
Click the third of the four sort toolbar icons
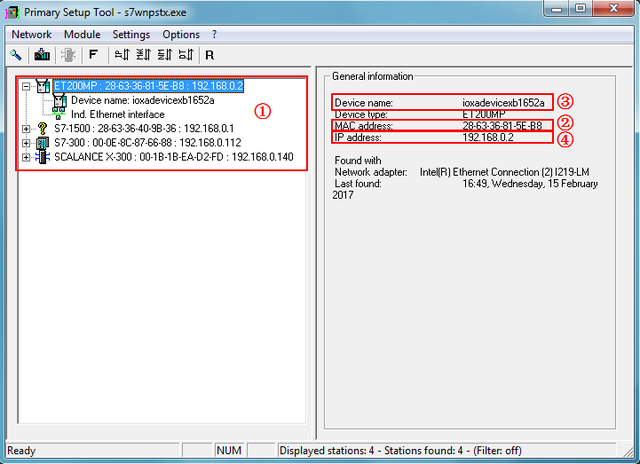(x=165, y=55)
